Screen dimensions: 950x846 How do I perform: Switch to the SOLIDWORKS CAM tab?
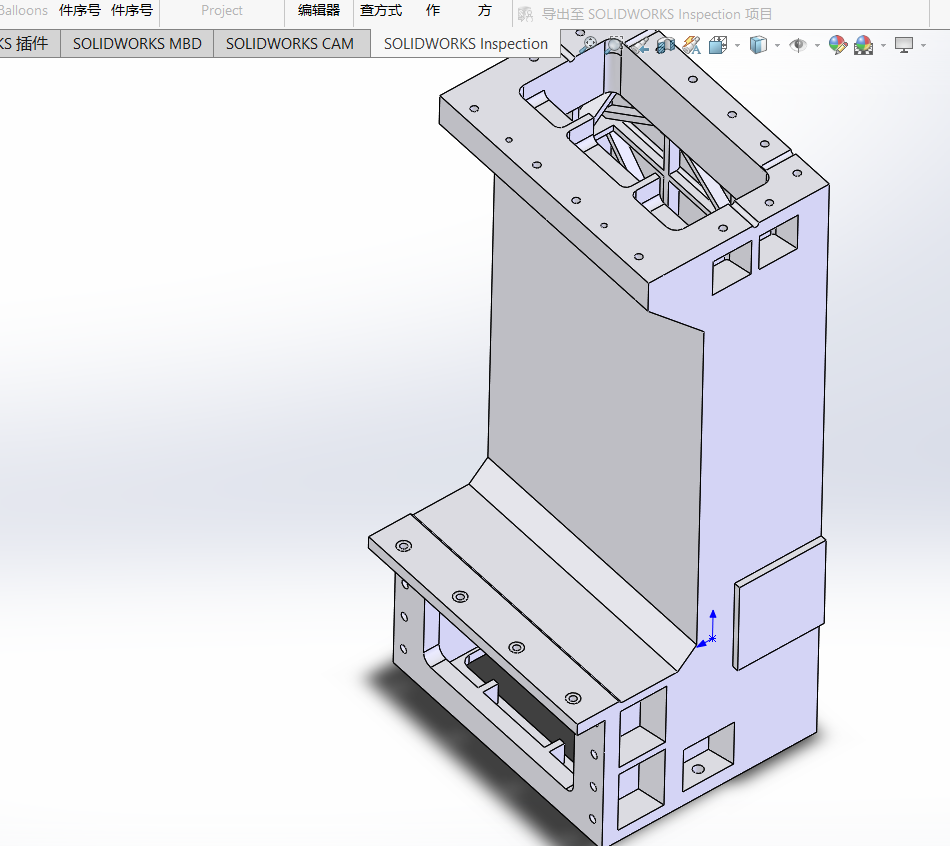coord(290,44)
